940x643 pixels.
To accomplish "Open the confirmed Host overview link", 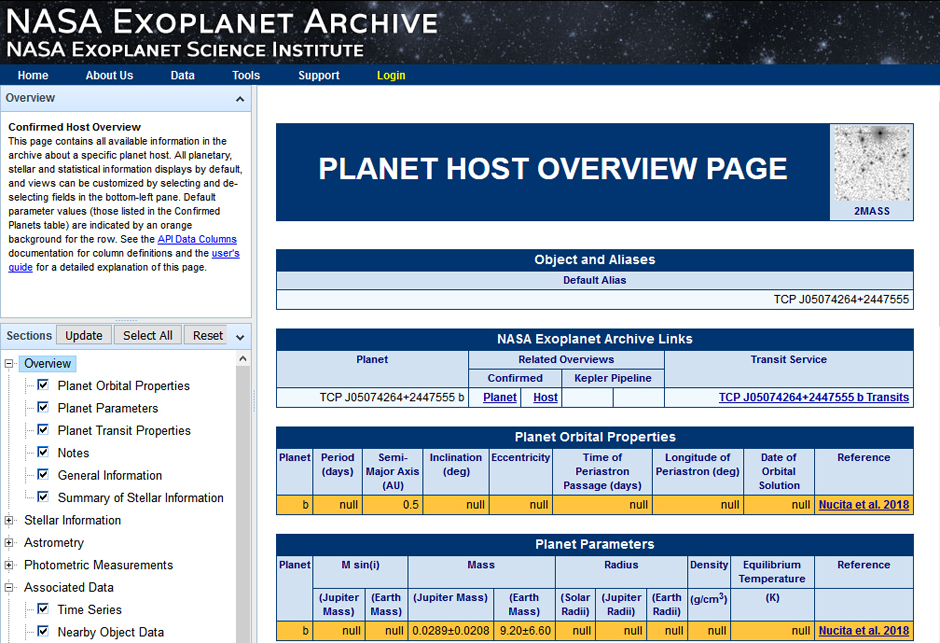I will pyautogui.click(x=546, y=397).
